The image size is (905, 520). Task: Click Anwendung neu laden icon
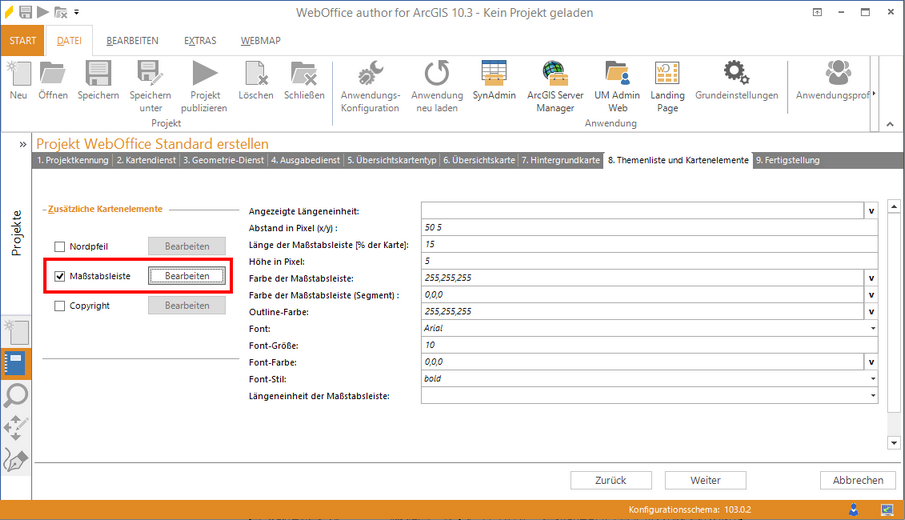coord(437,75)
